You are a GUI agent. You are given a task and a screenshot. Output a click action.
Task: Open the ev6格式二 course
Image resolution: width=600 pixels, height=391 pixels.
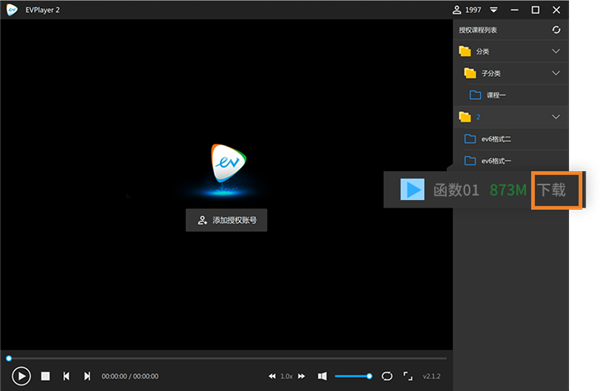coord(511,138)
